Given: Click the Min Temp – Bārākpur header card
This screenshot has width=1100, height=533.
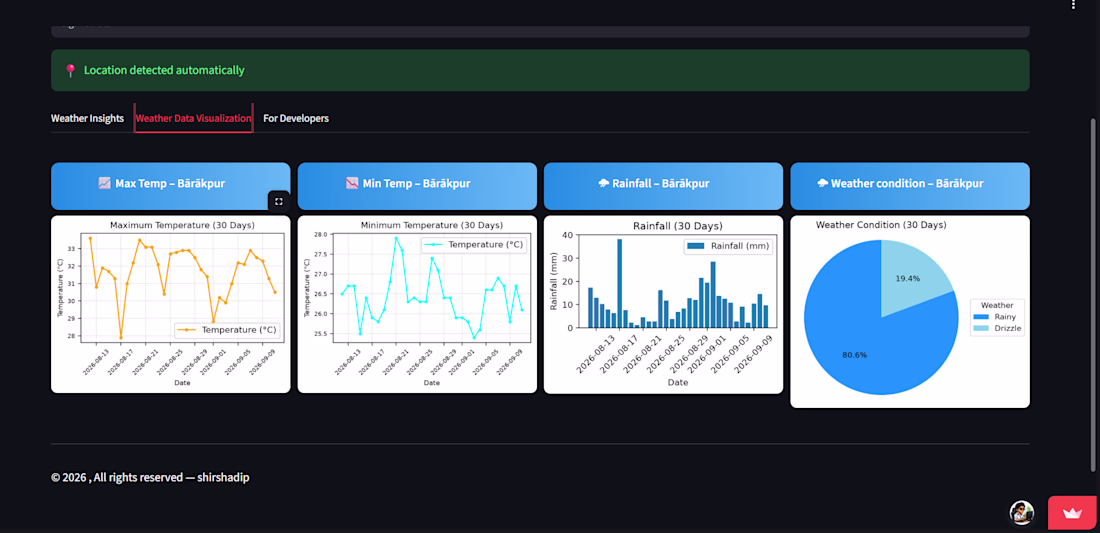Looking at the screenshot, I should point(417,186).
